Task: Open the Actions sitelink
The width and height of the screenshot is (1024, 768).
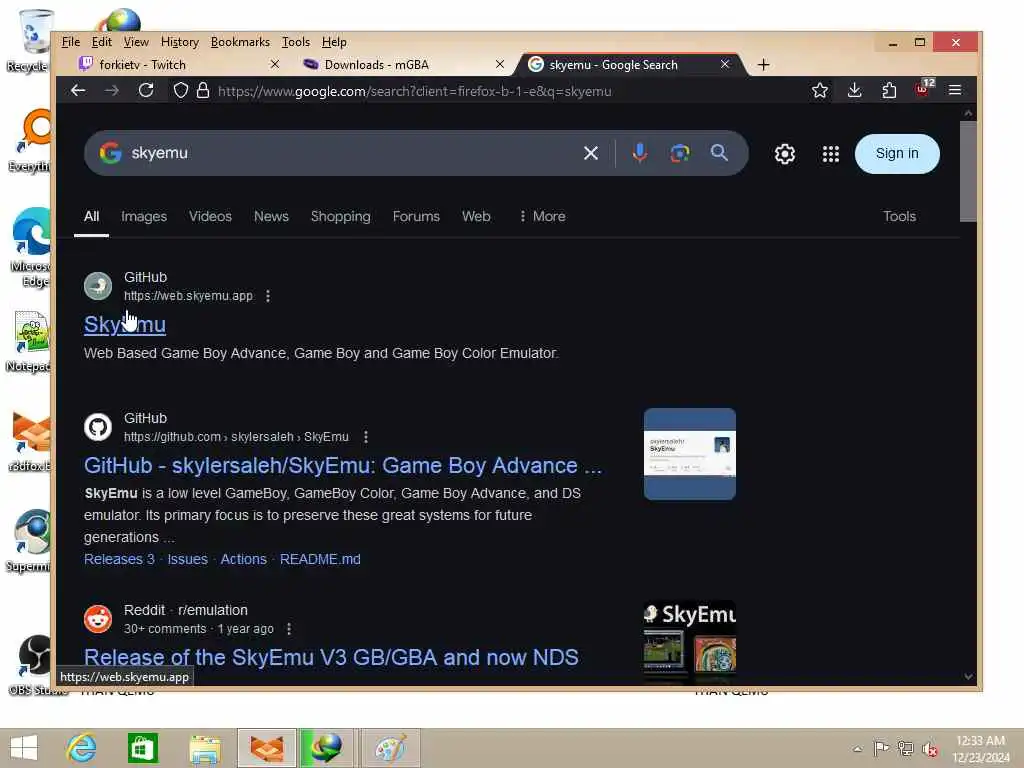Action: [244, 559]
